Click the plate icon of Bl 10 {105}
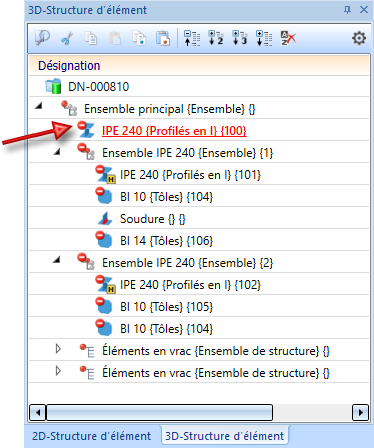This screenshot has width=374, height=448. tap(104, 306)
